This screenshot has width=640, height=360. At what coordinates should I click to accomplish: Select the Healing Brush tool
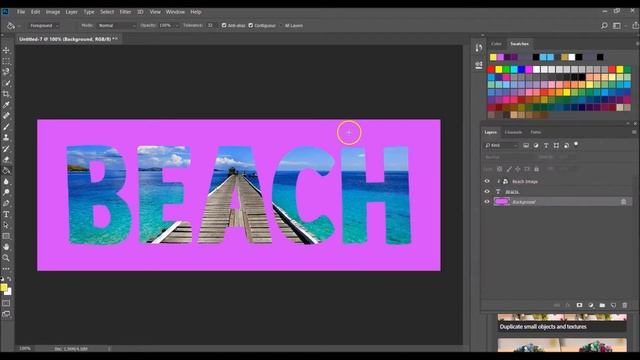[6, 116]
